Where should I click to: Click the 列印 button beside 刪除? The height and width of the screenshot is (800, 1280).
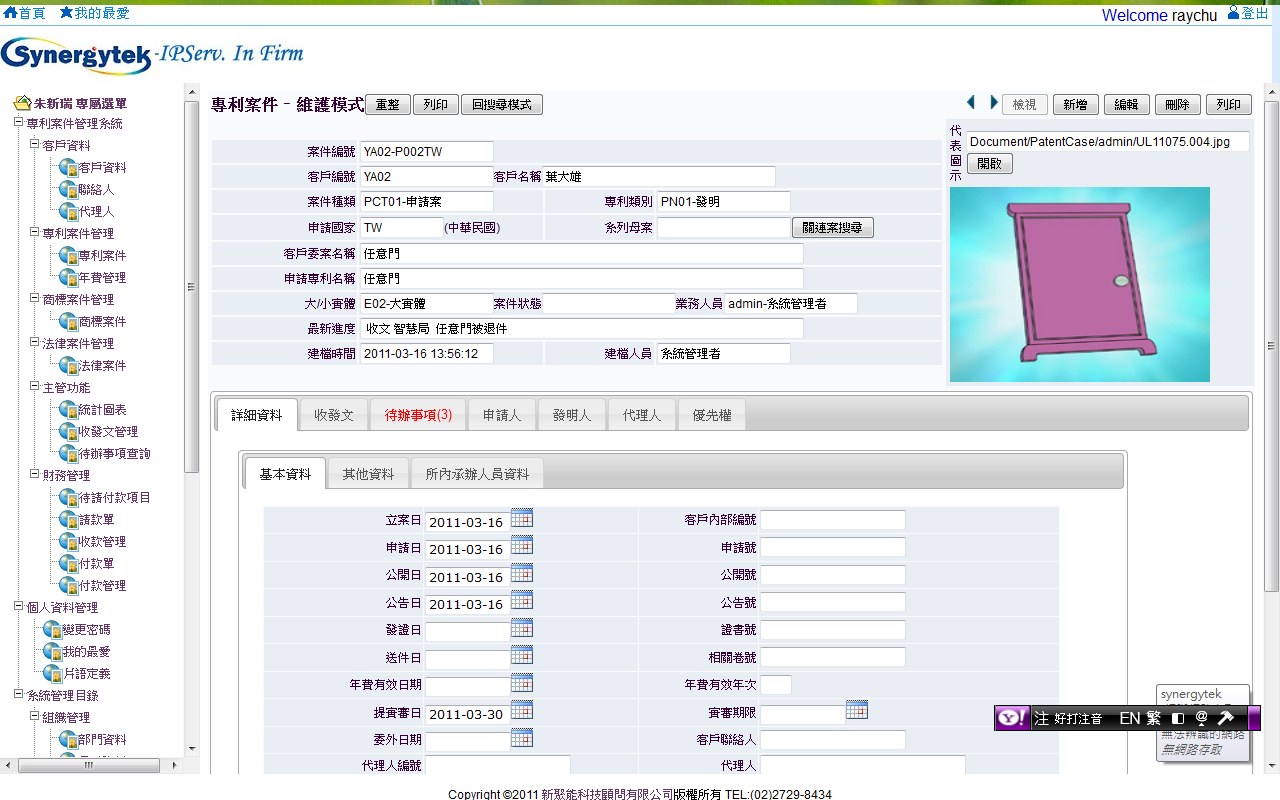pyautogui.click(x=1229, y=105)
